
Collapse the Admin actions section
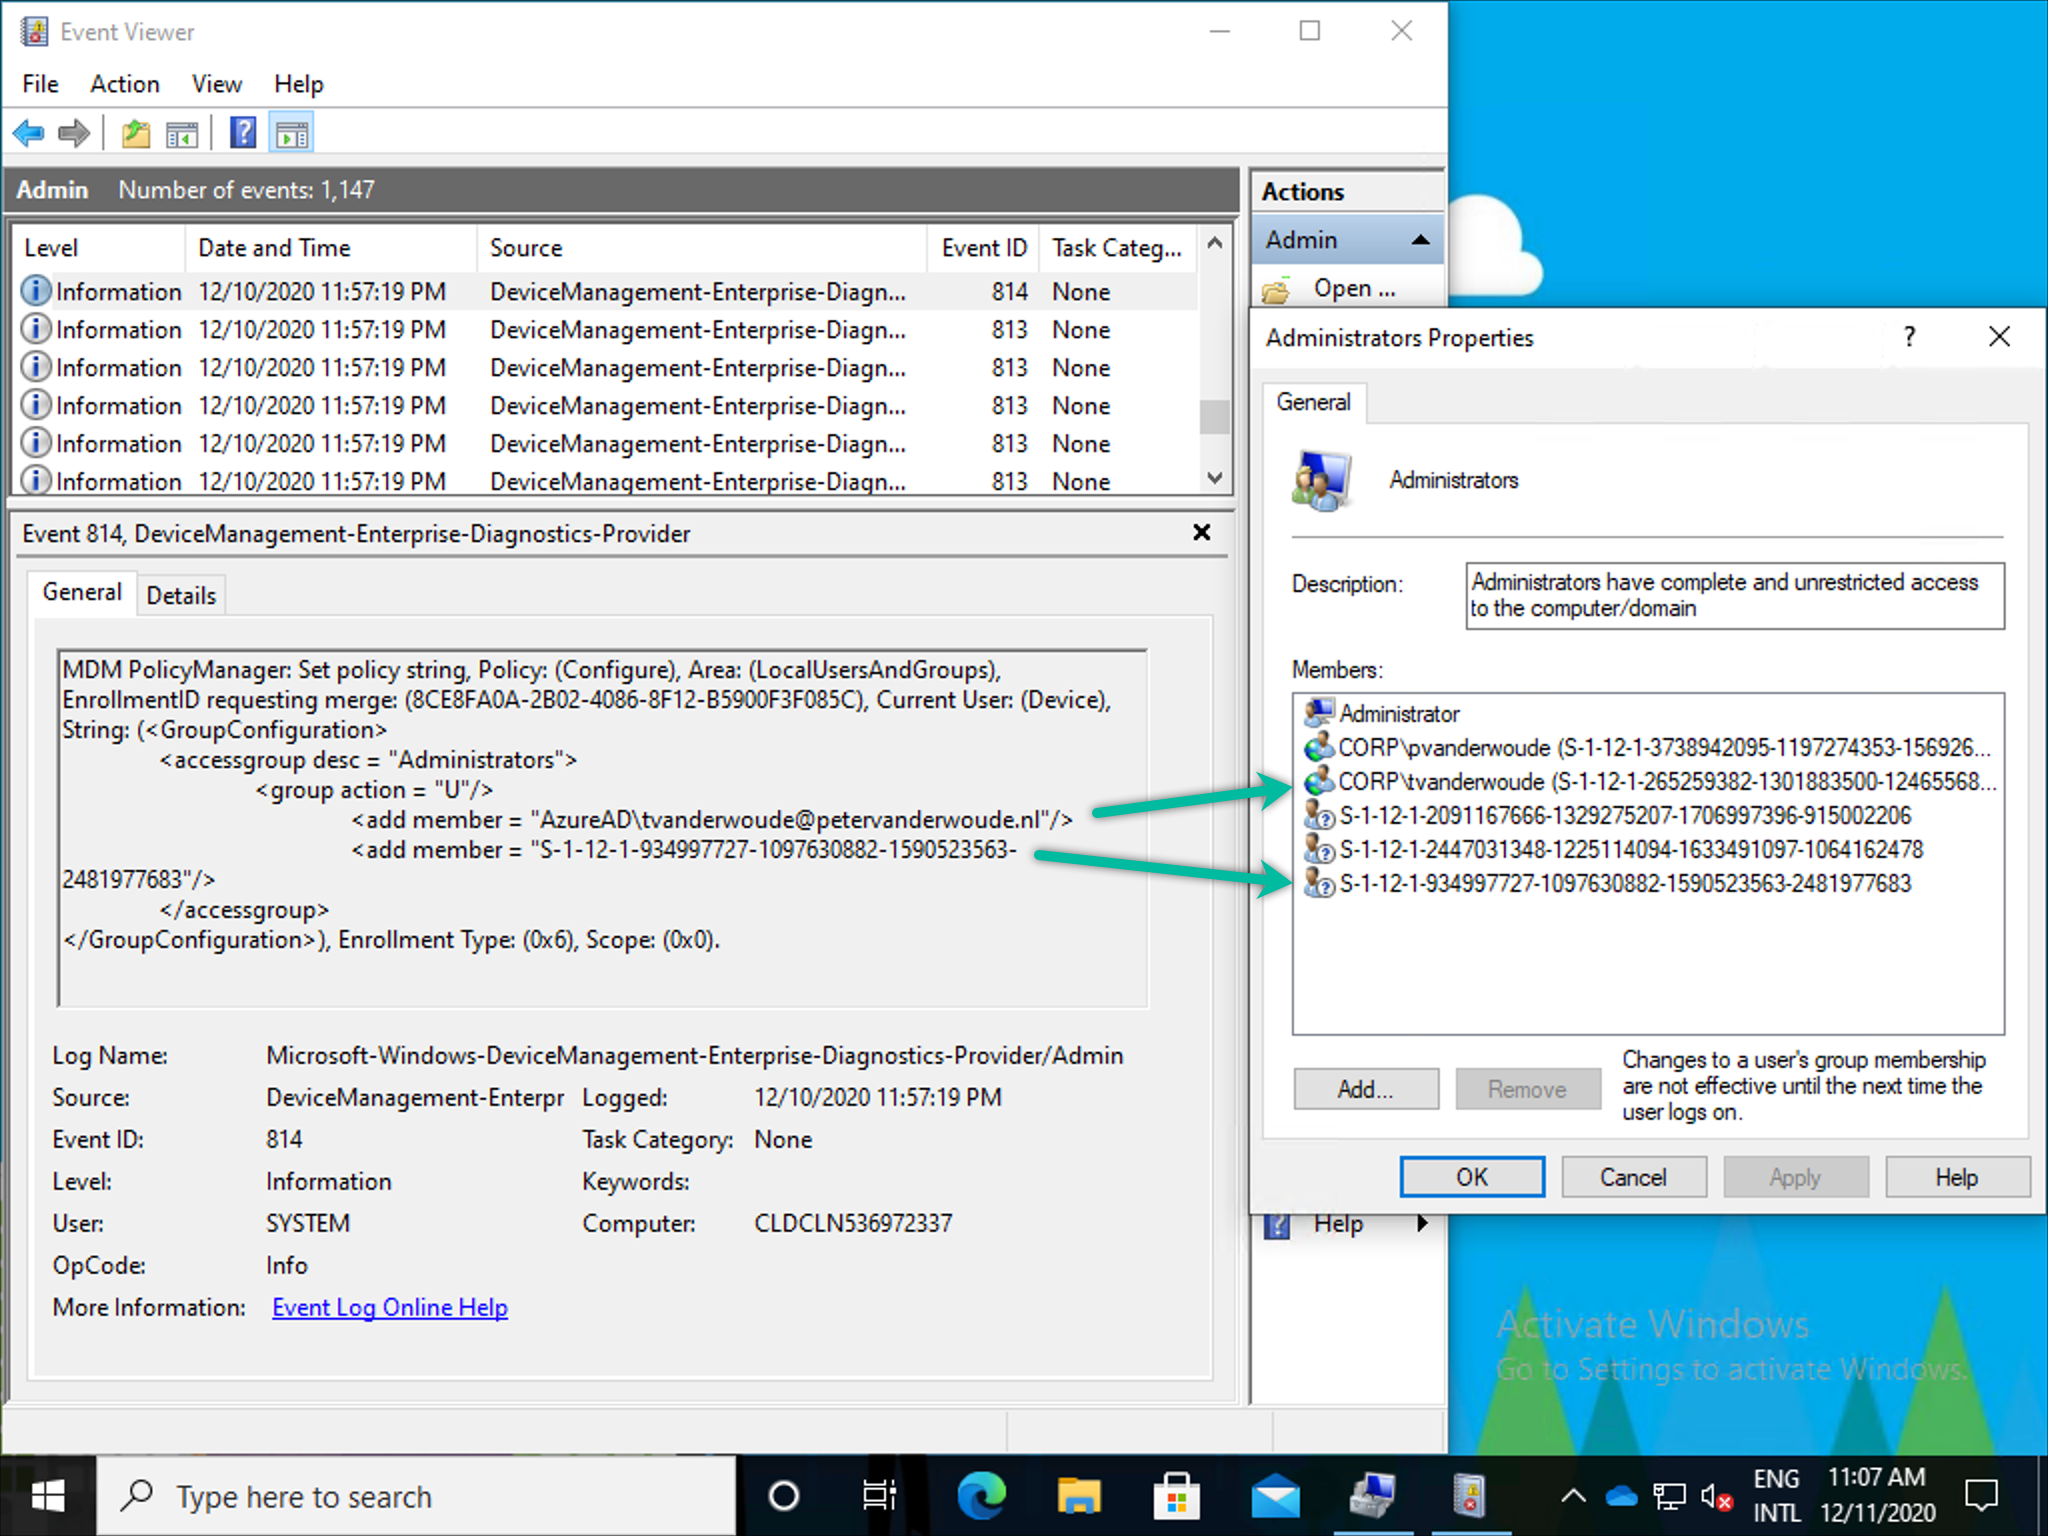click(x=1421, y=239)
